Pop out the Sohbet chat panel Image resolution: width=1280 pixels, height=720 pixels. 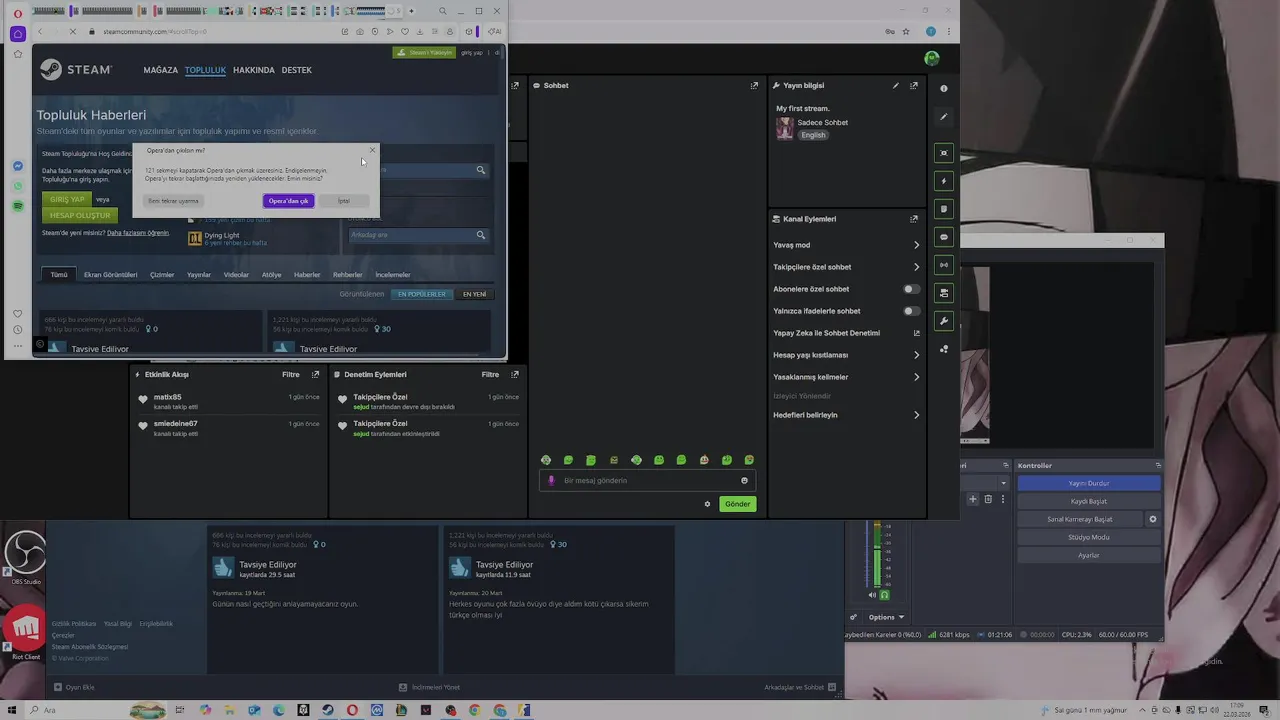(x=754, y=85)
